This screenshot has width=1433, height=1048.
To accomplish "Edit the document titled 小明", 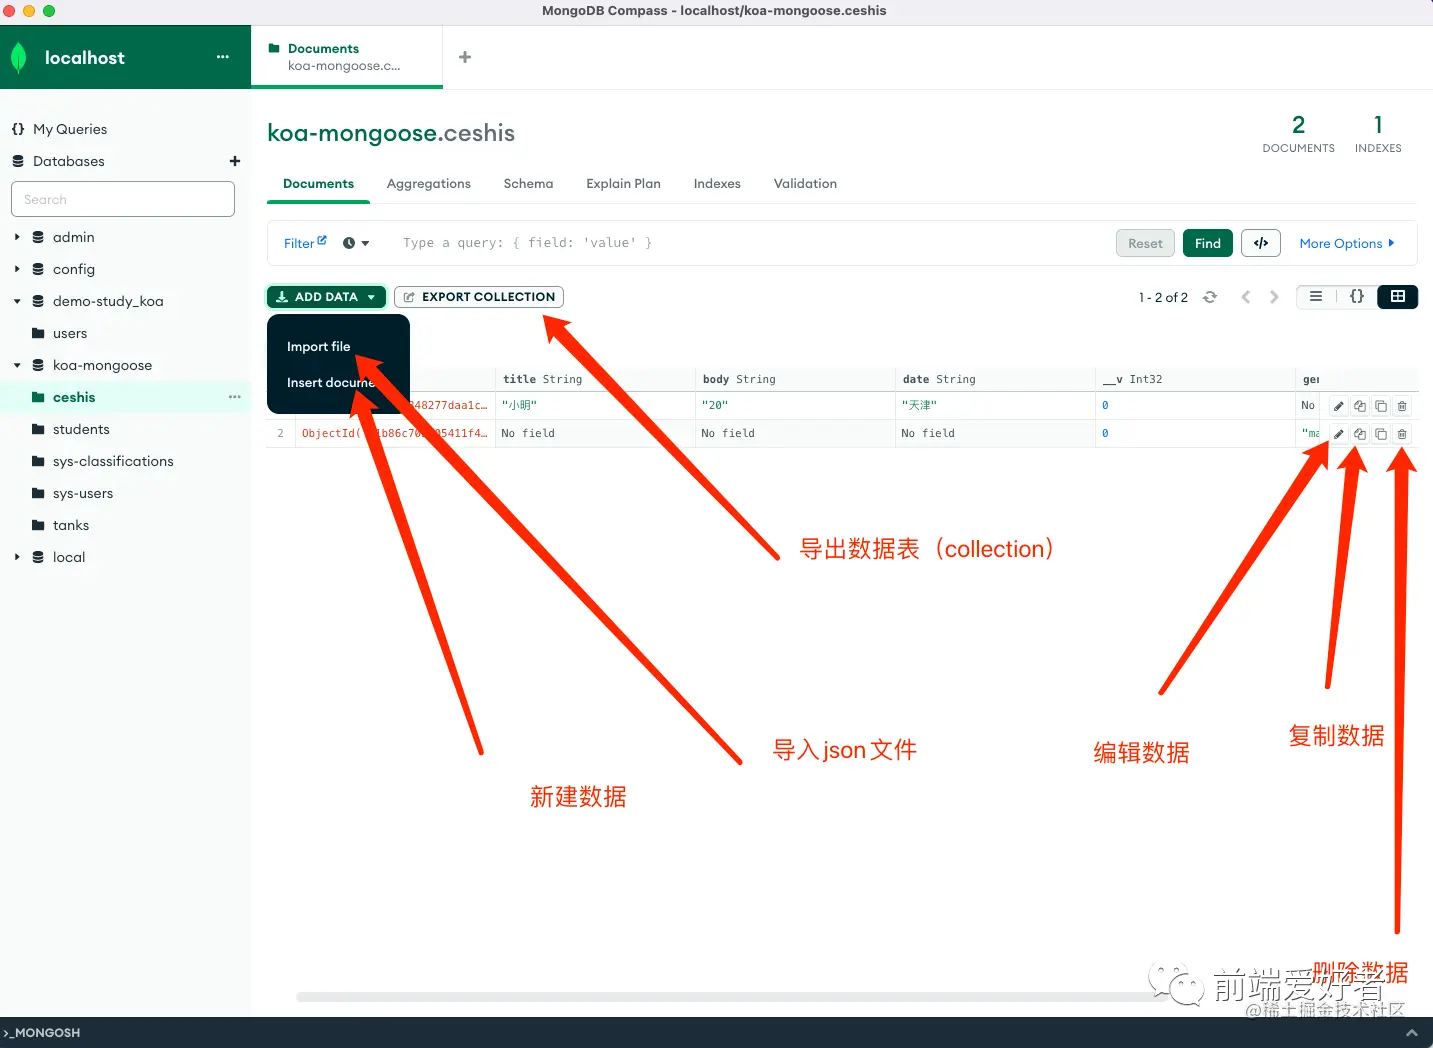I will (1339, 406).
